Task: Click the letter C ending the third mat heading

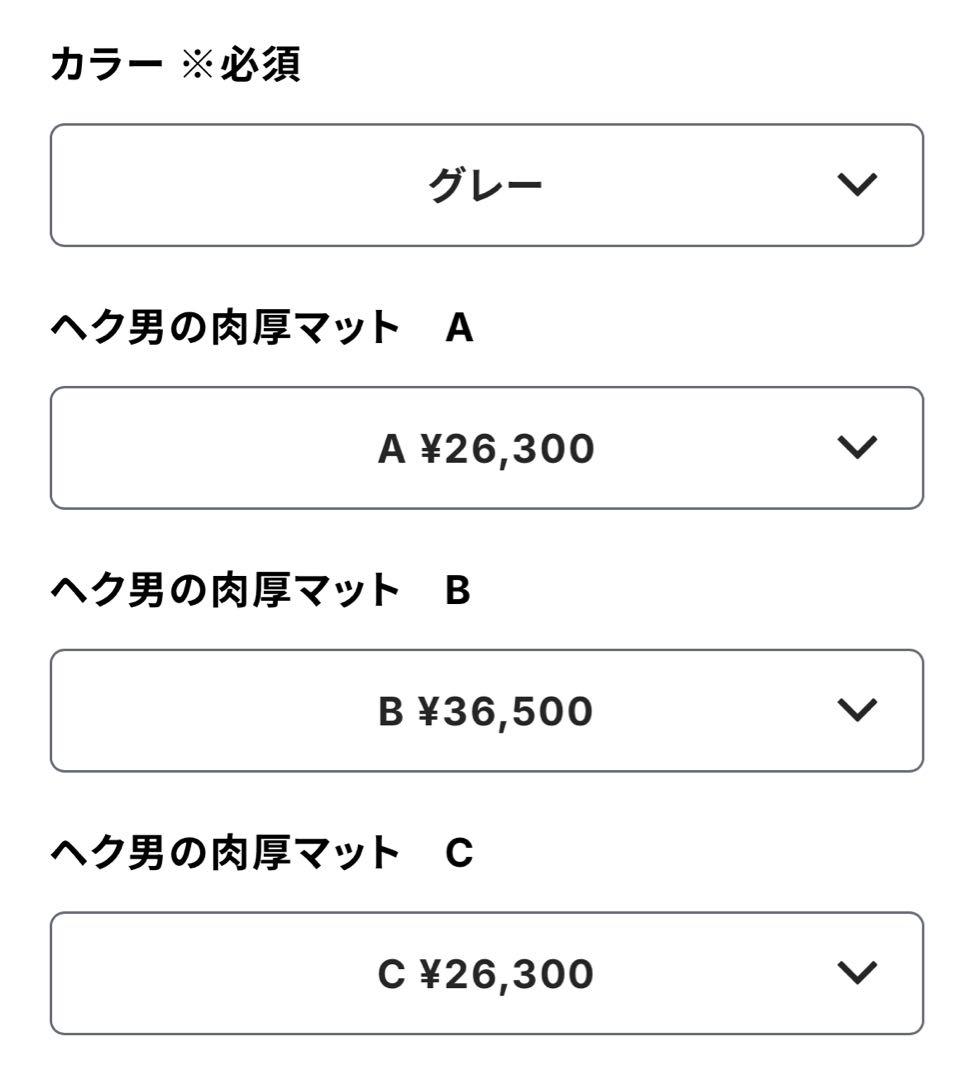Action: pyautogui.click(x=458, y=854)
